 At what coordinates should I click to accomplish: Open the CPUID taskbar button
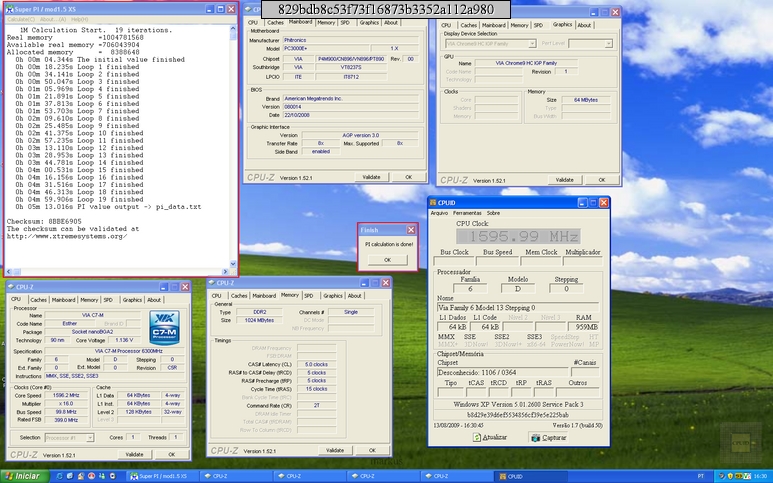(531, 476)
